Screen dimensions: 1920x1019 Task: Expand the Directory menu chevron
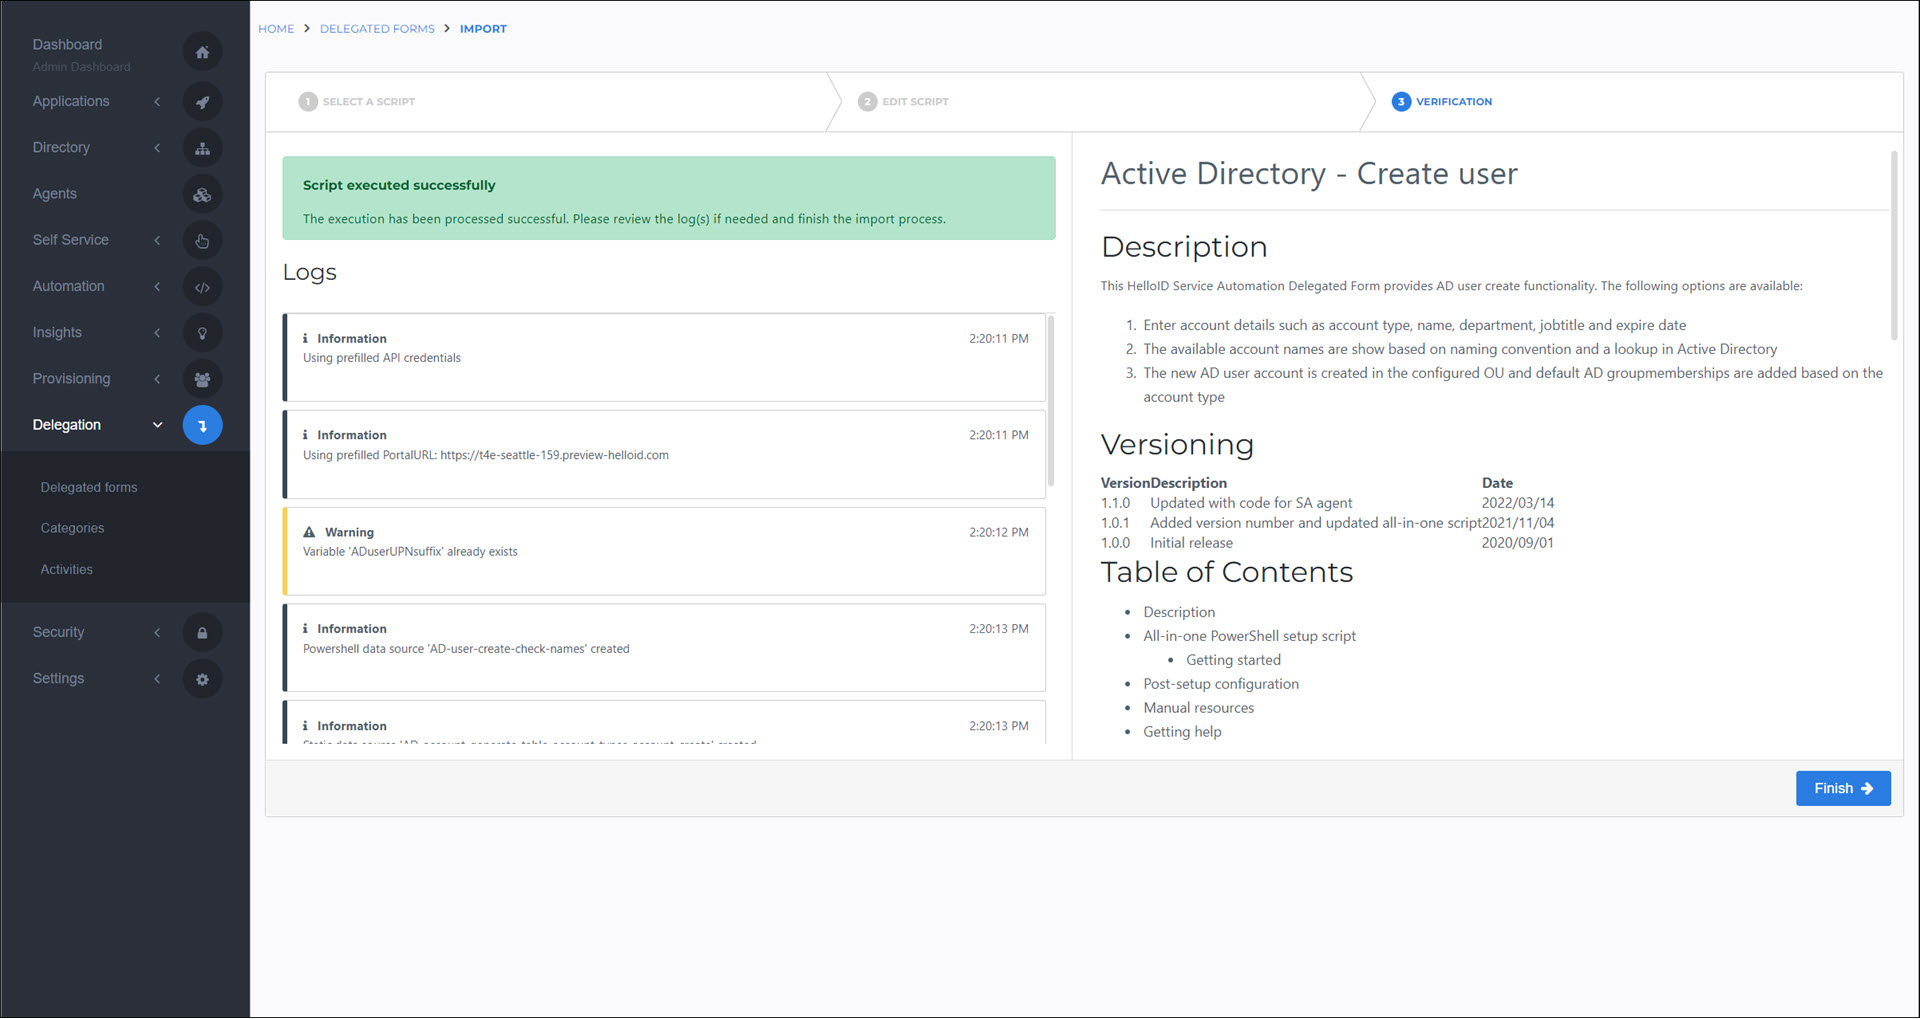[157, 147]
